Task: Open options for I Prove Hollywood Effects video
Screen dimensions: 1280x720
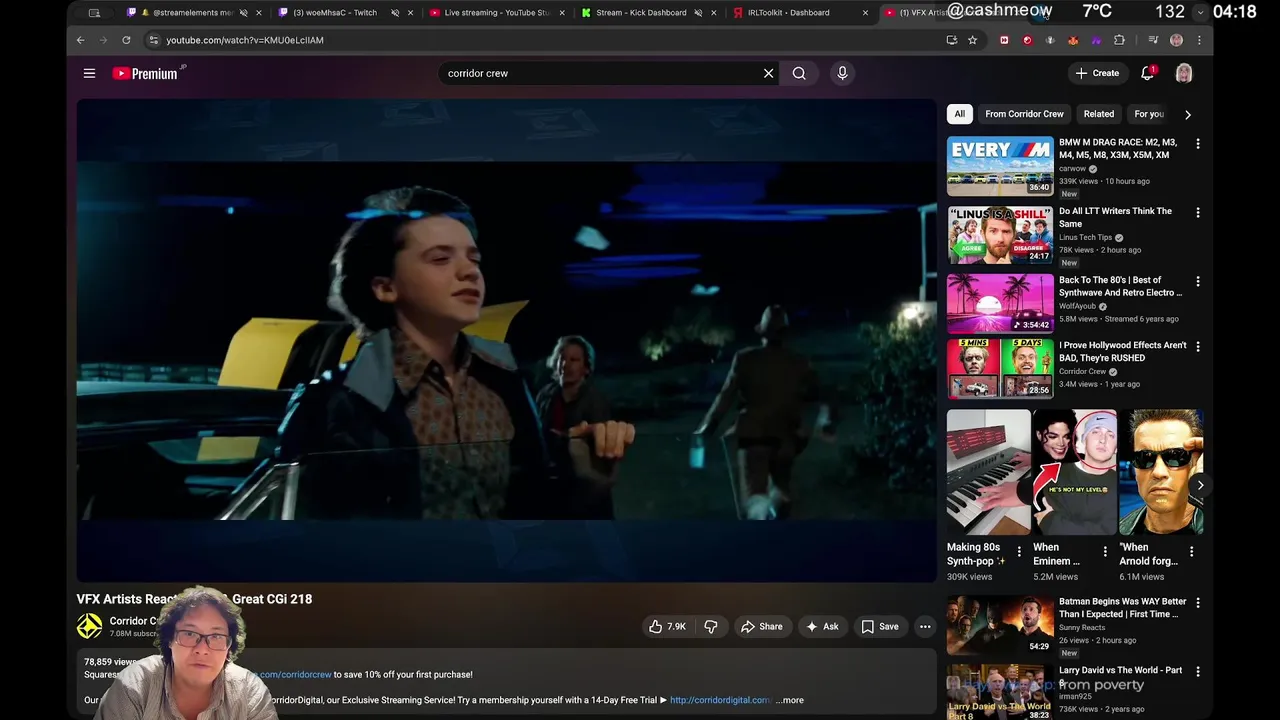Action: point(1197,347)
